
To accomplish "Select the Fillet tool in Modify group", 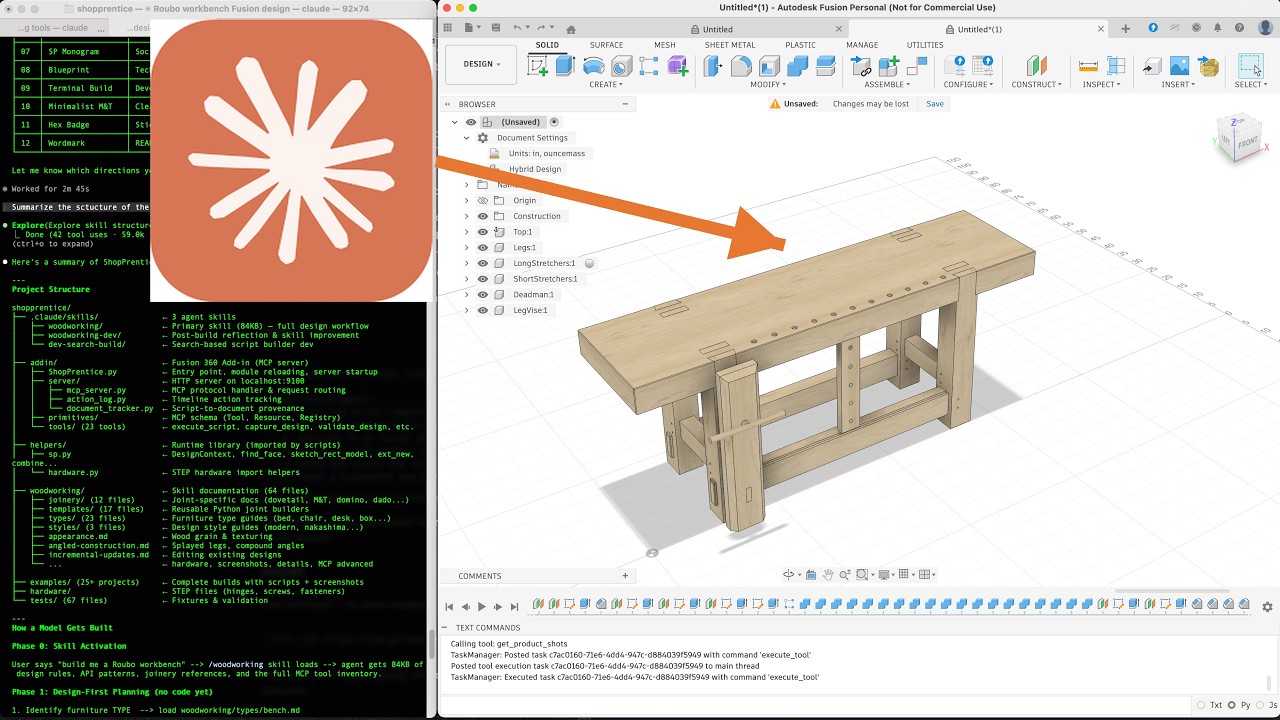I will click(x=741, y=66).
